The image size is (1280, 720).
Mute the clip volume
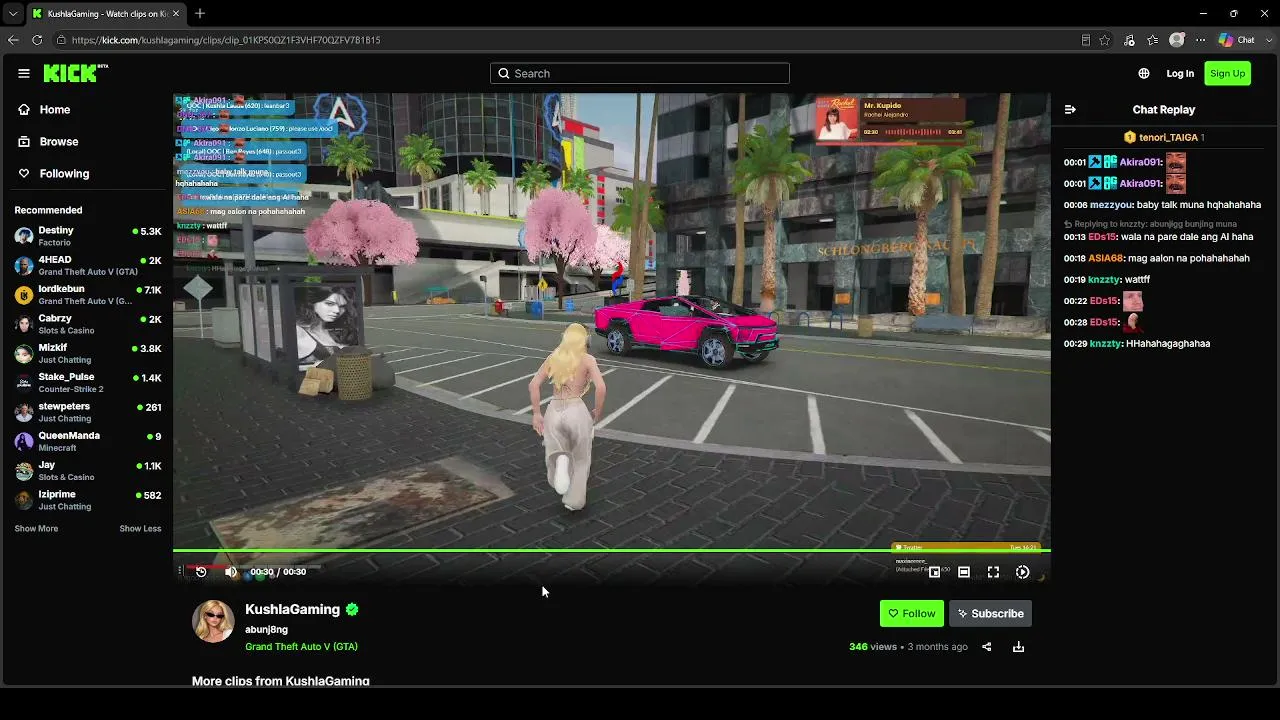(x=231, y=572)
